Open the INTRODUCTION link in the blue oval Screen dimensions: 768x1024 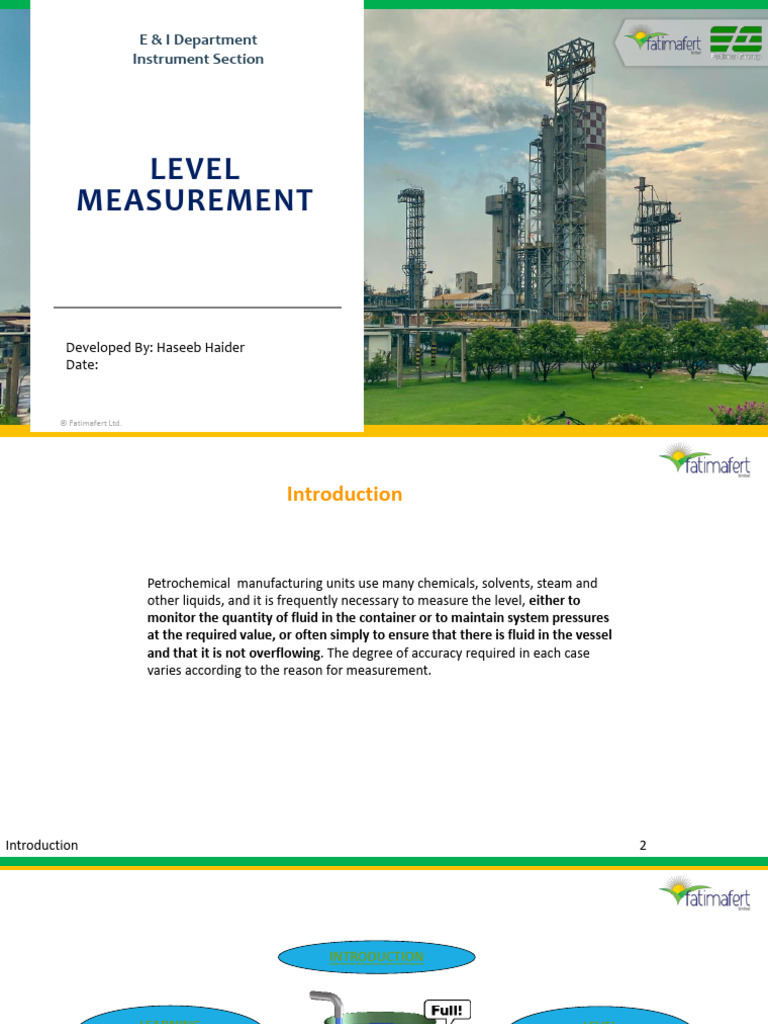(376, 957)
